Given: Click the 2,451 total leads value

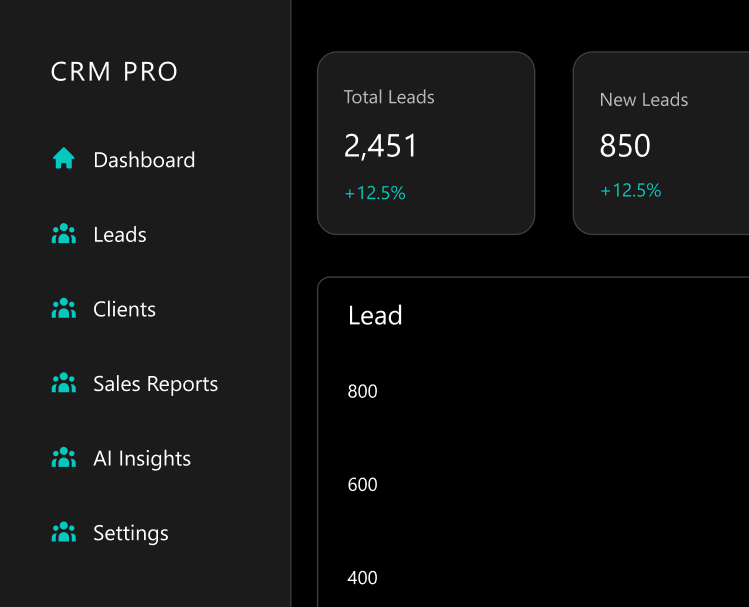Looking at the screenshot, I should [x=381, y=147].
